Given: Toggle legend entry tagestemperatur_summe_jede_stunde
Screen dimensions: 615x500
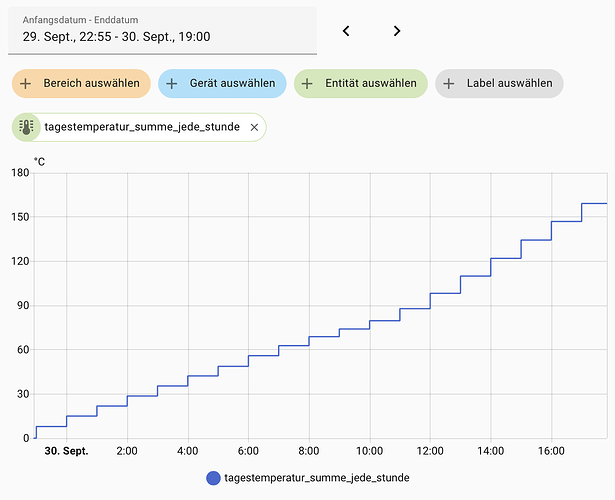Looking at the screenshot, I should tap(308, 478).
